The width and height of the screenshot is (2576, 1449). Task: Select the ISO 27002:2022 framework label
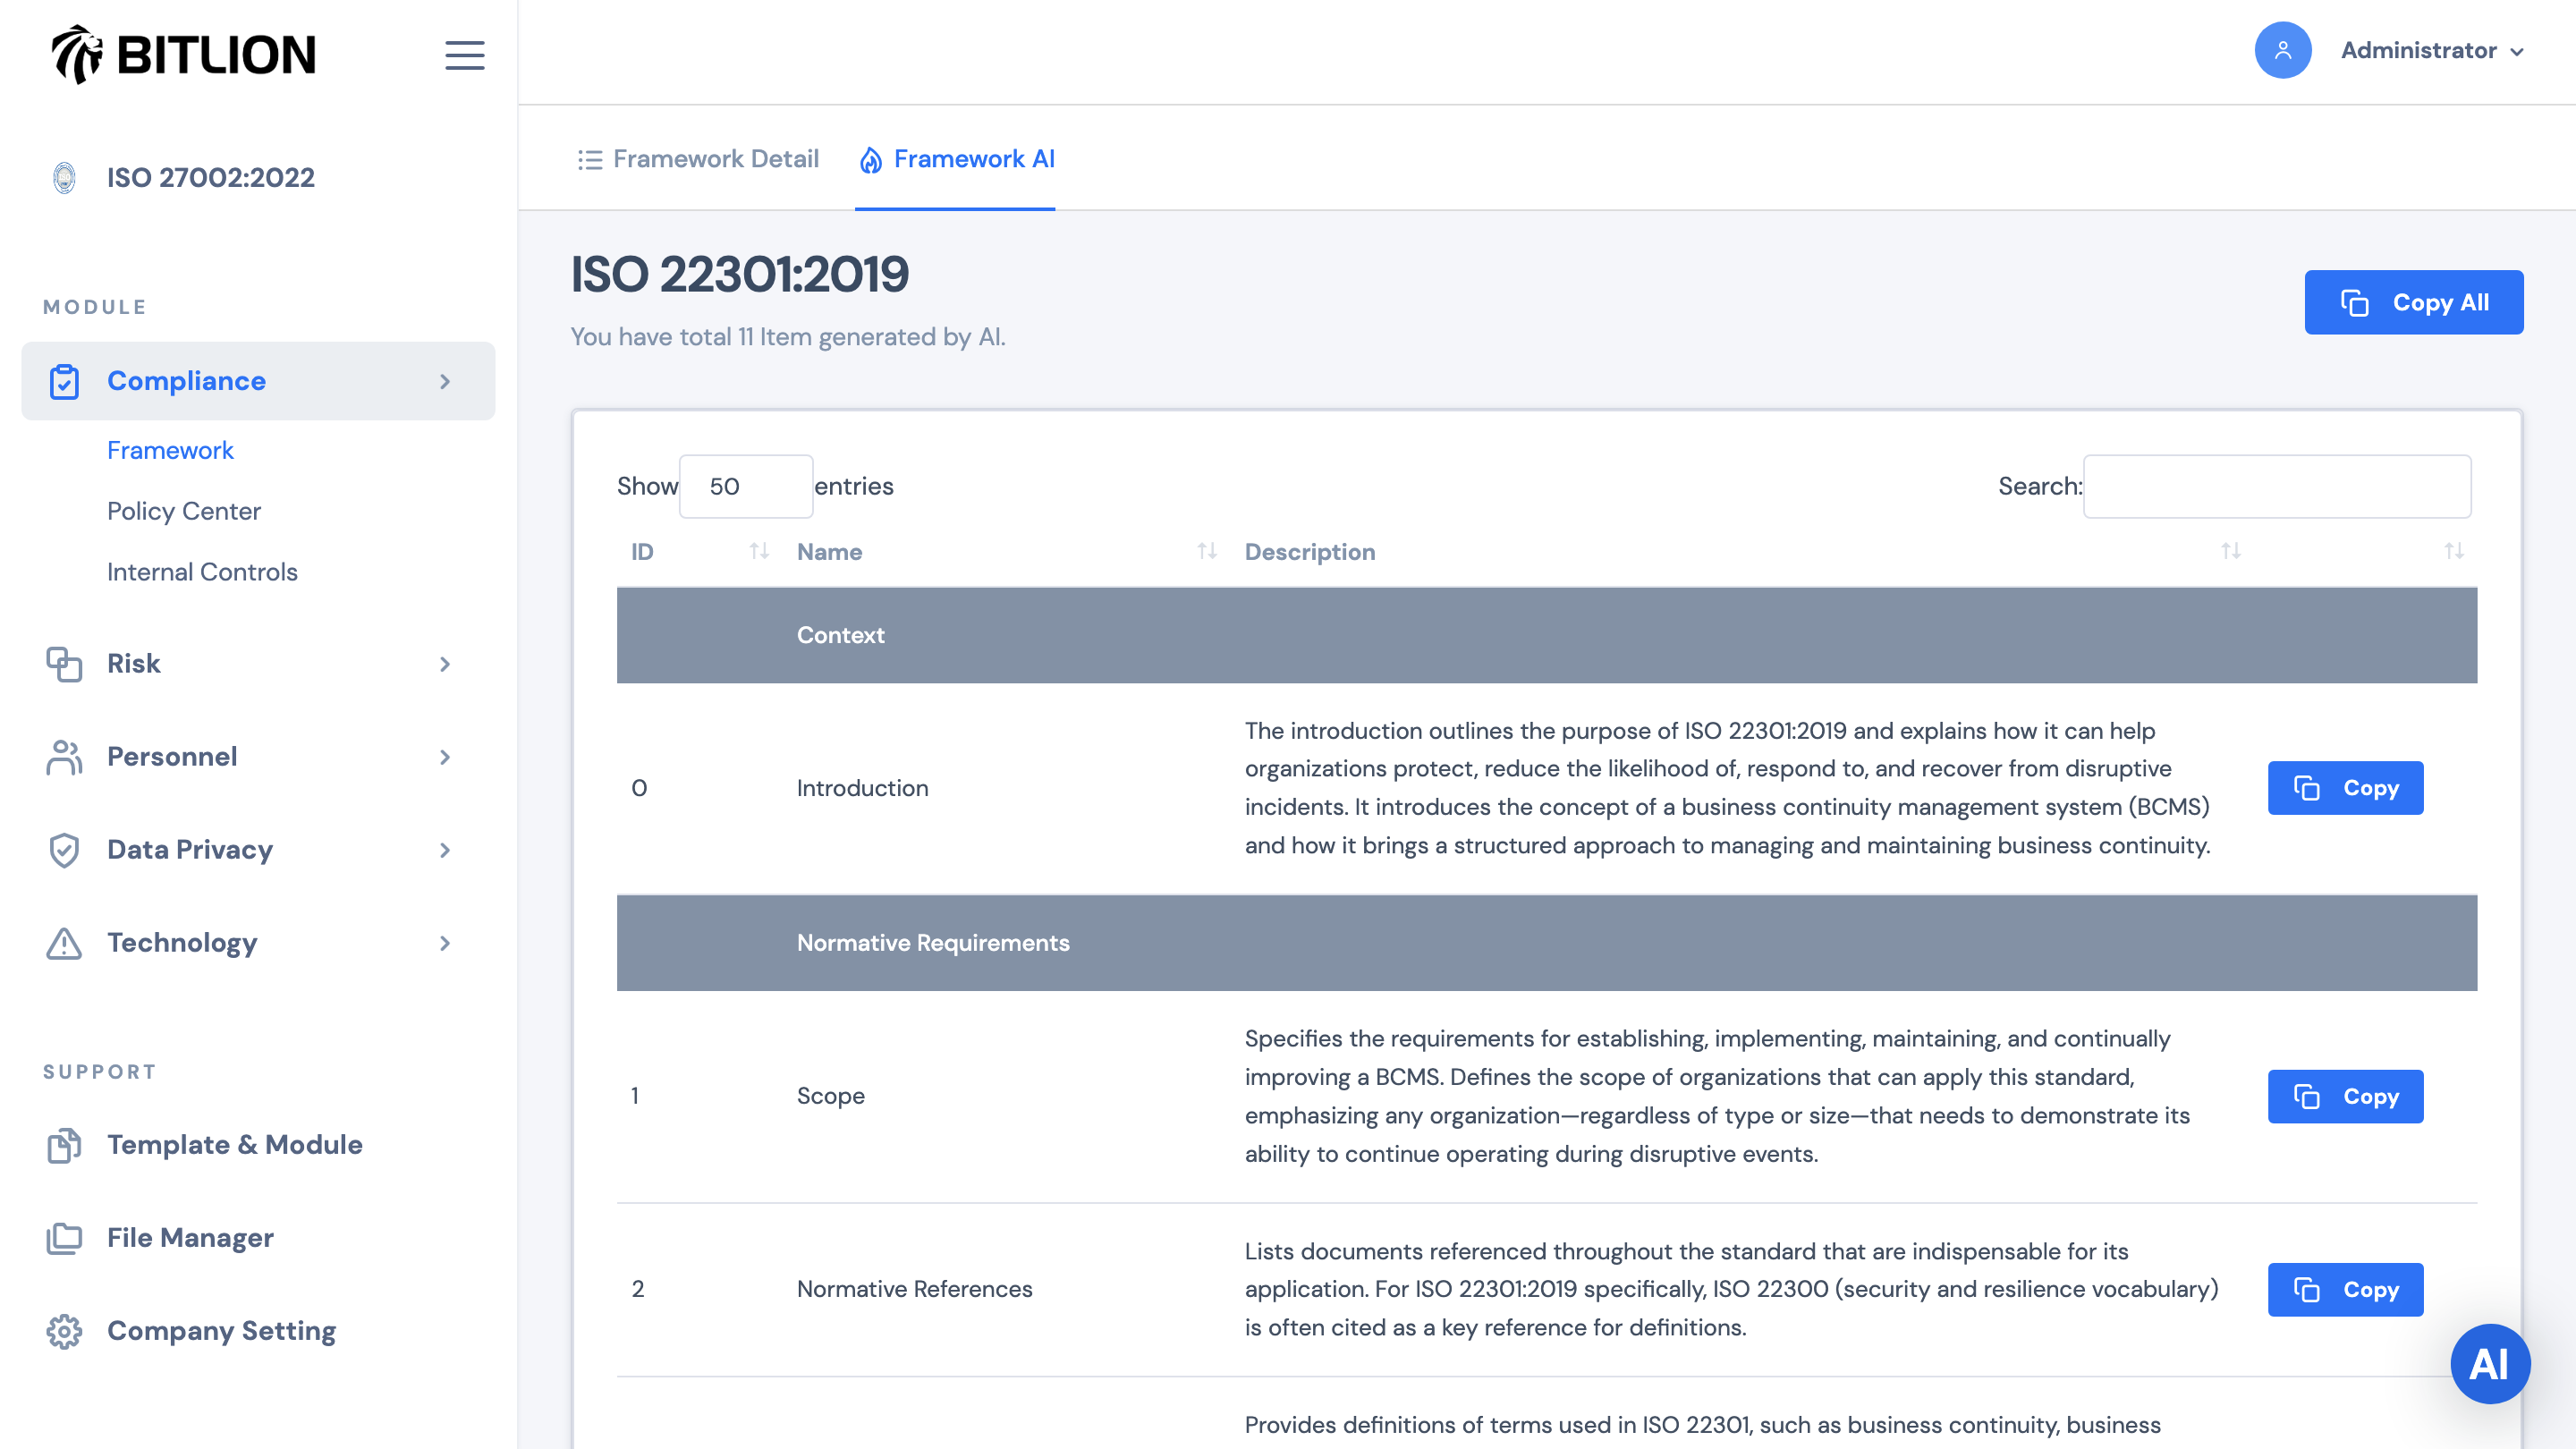211,178
